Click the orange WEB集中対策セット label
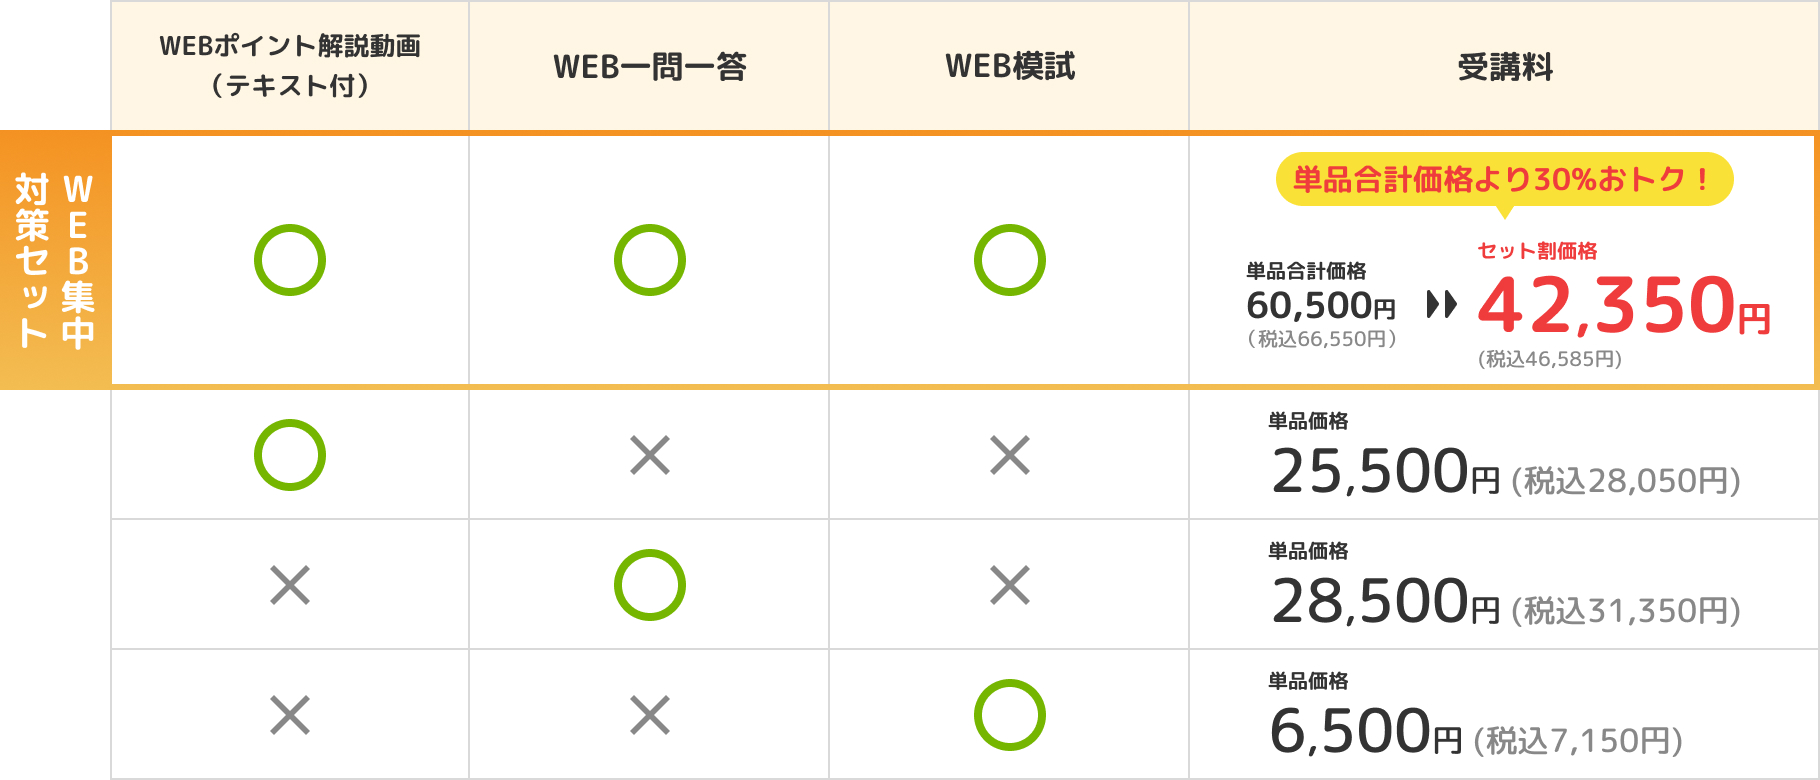The height and width of the screenshot is (780, 1820). coord(55,260)
